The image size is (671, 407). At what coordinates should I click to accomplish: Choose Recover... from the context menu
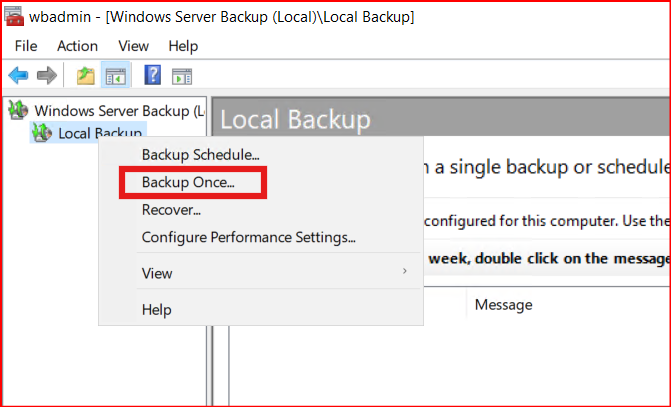171,210
